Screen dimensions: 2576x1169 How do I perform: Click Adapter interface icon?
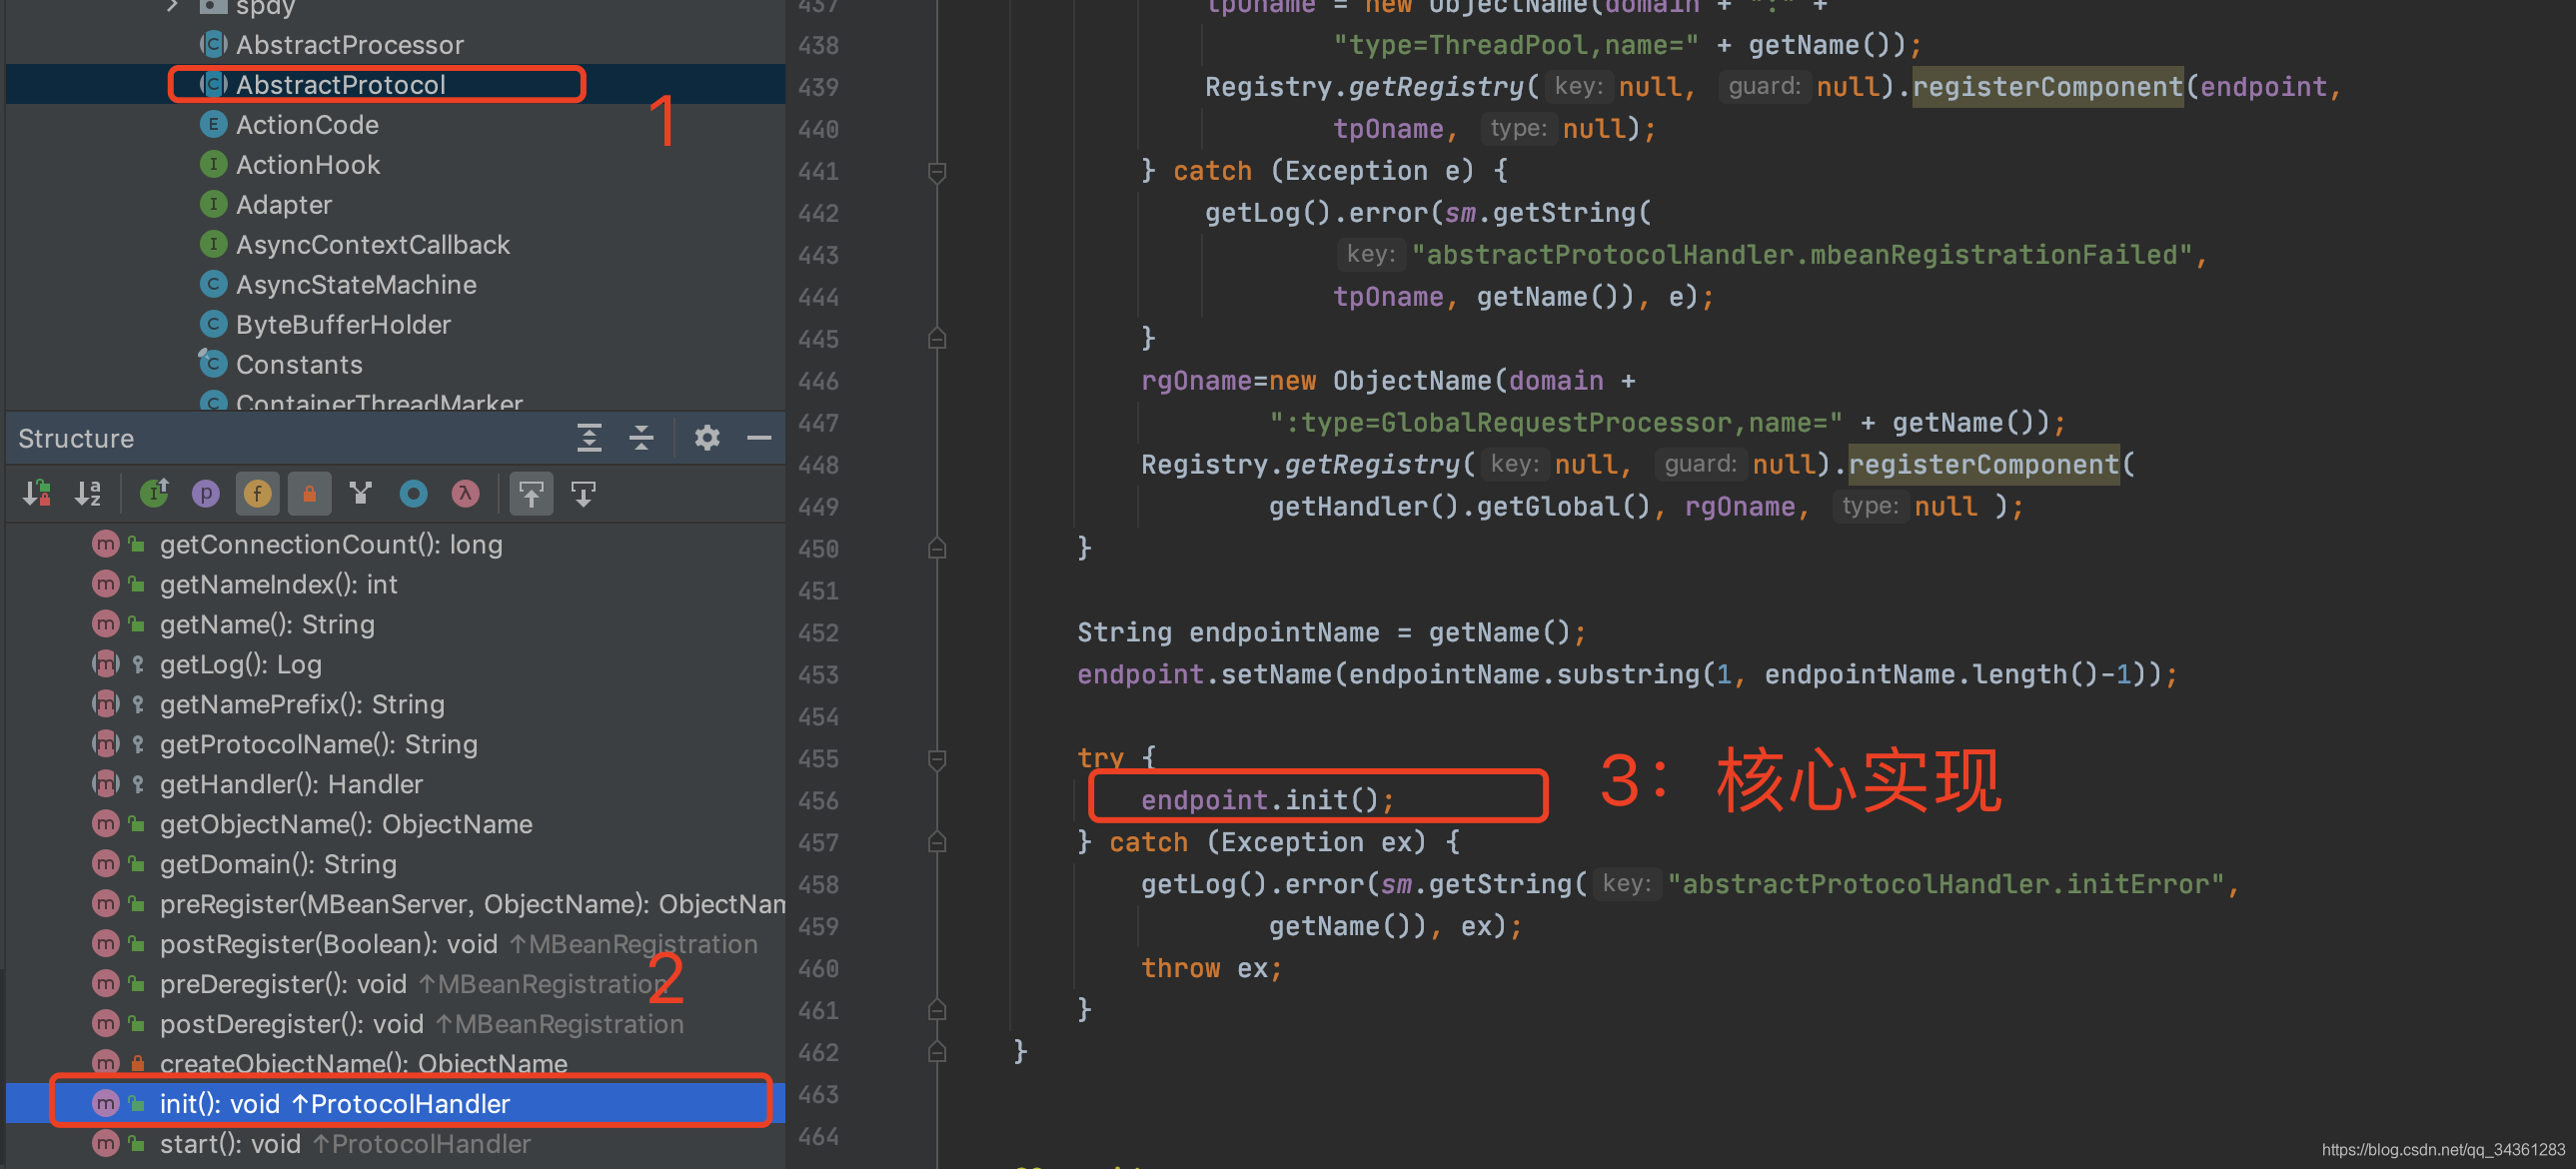point(213,205)
